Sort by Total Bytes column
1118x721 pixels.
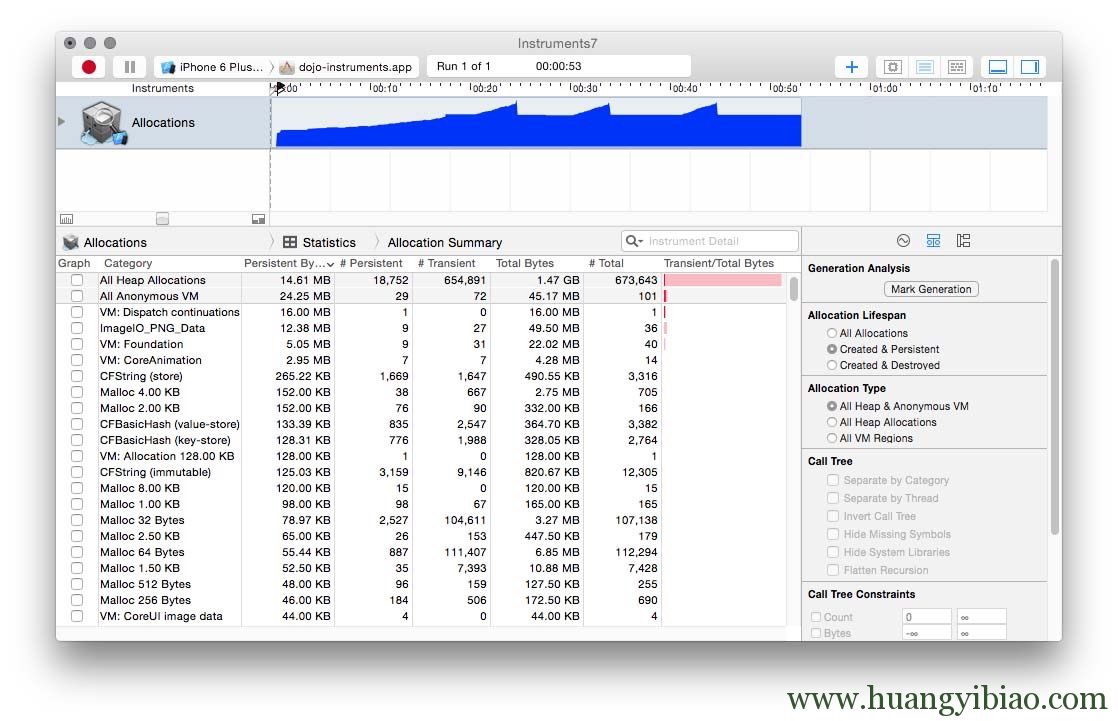tap(537, 263)
